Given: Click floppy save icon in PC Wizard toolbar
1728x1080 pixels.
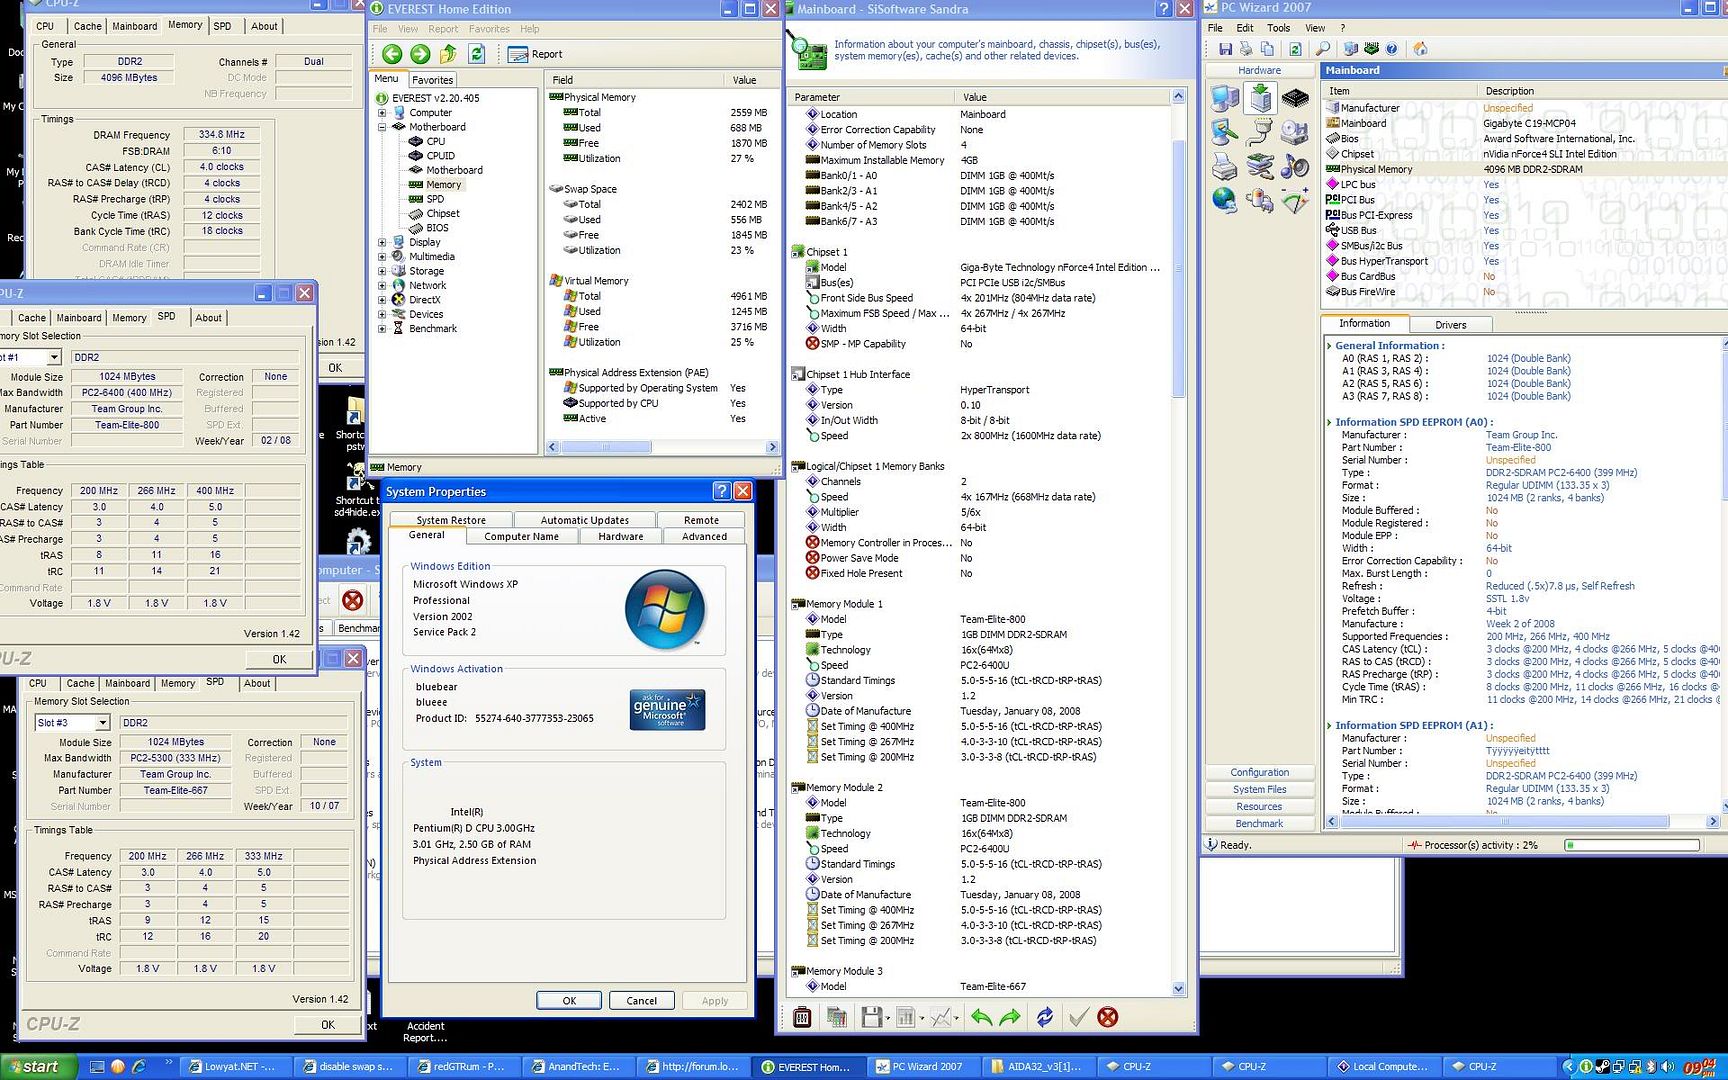Looking at the screenshot, I should [x=1225, y=49].
